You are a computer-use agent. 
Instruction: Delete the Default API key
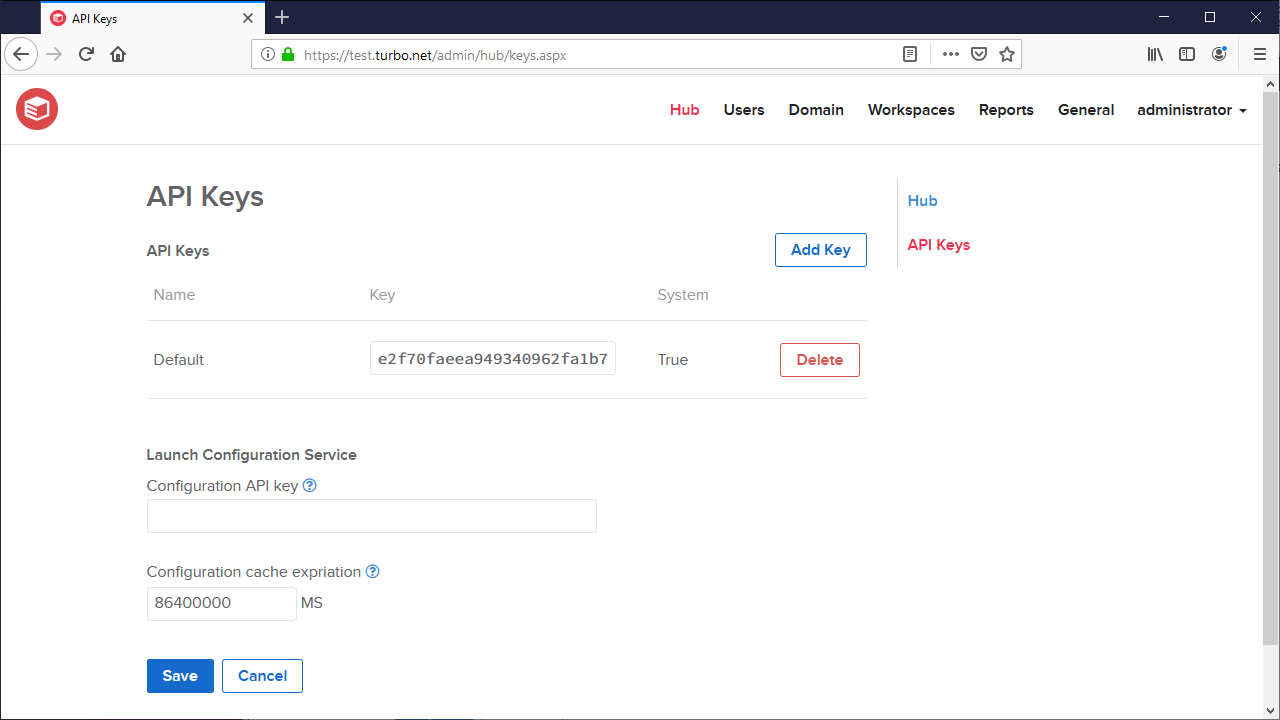point(819,359)
